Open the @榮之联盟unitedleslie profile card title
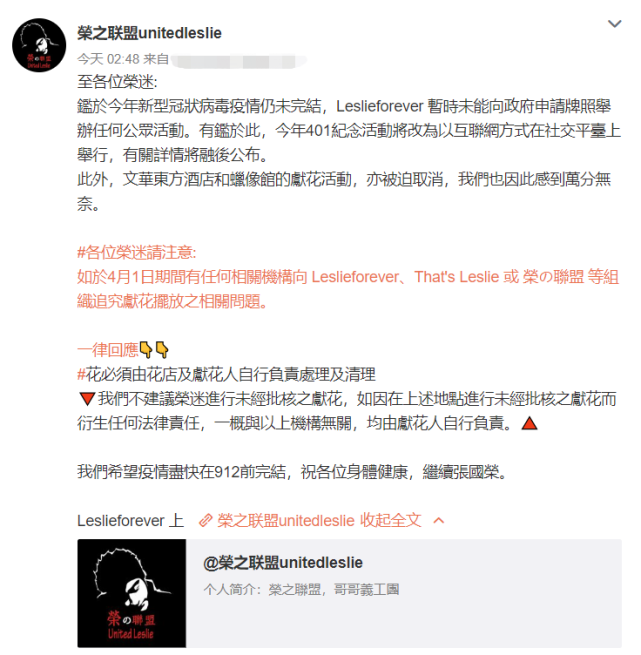 pyautogui.click(x=283, y=563)
